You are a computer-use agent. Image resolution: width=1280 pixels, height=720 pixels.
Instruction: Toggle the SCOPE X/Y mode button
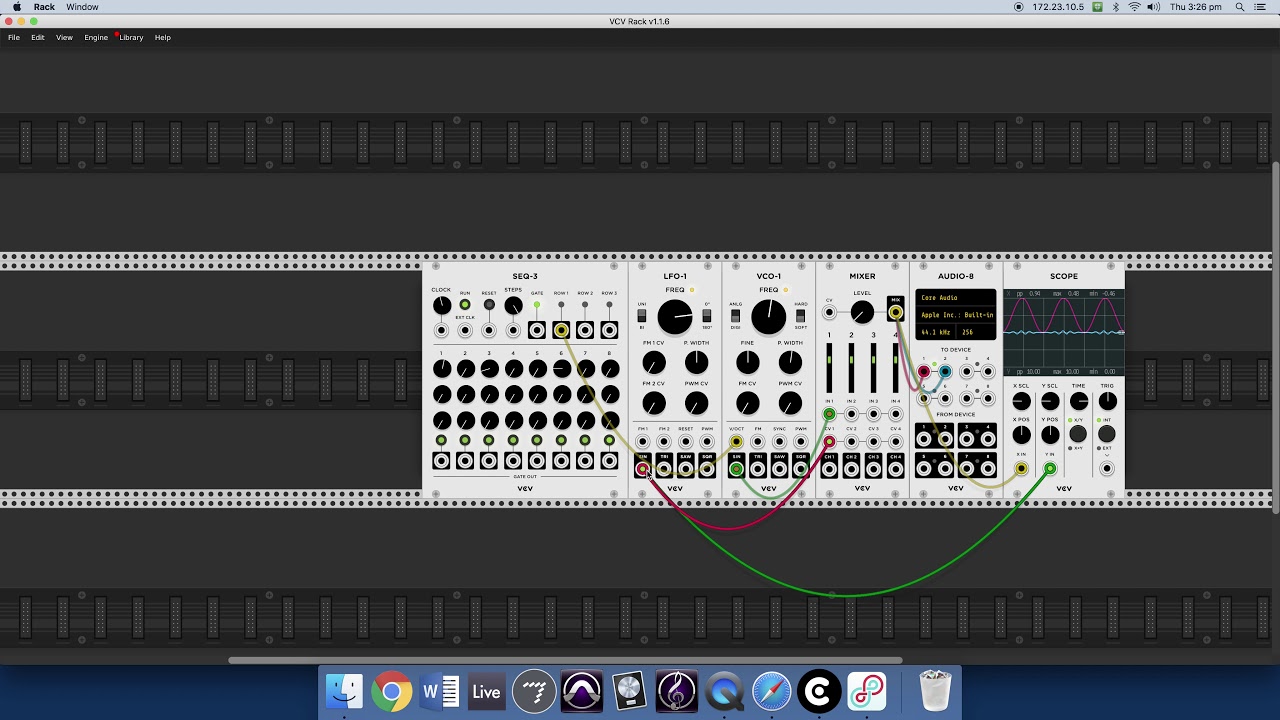click(1078, 434)
